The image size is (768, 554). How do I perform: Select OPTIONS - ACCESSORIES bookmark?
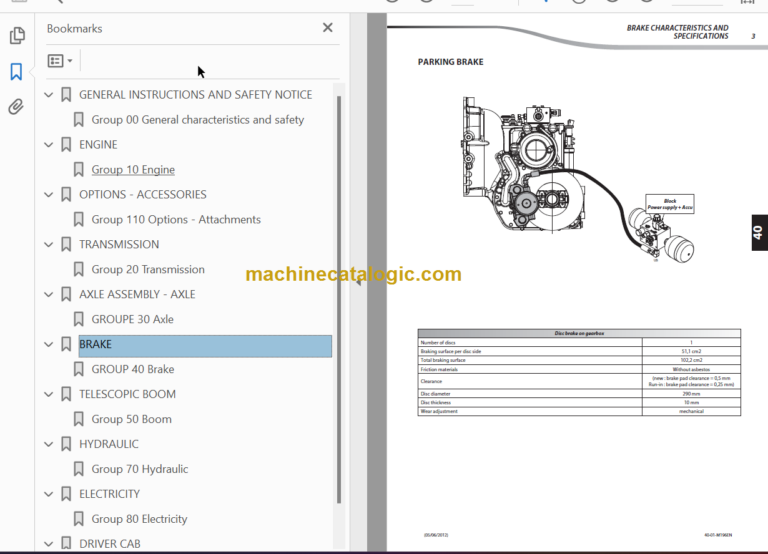click(143, 194)
